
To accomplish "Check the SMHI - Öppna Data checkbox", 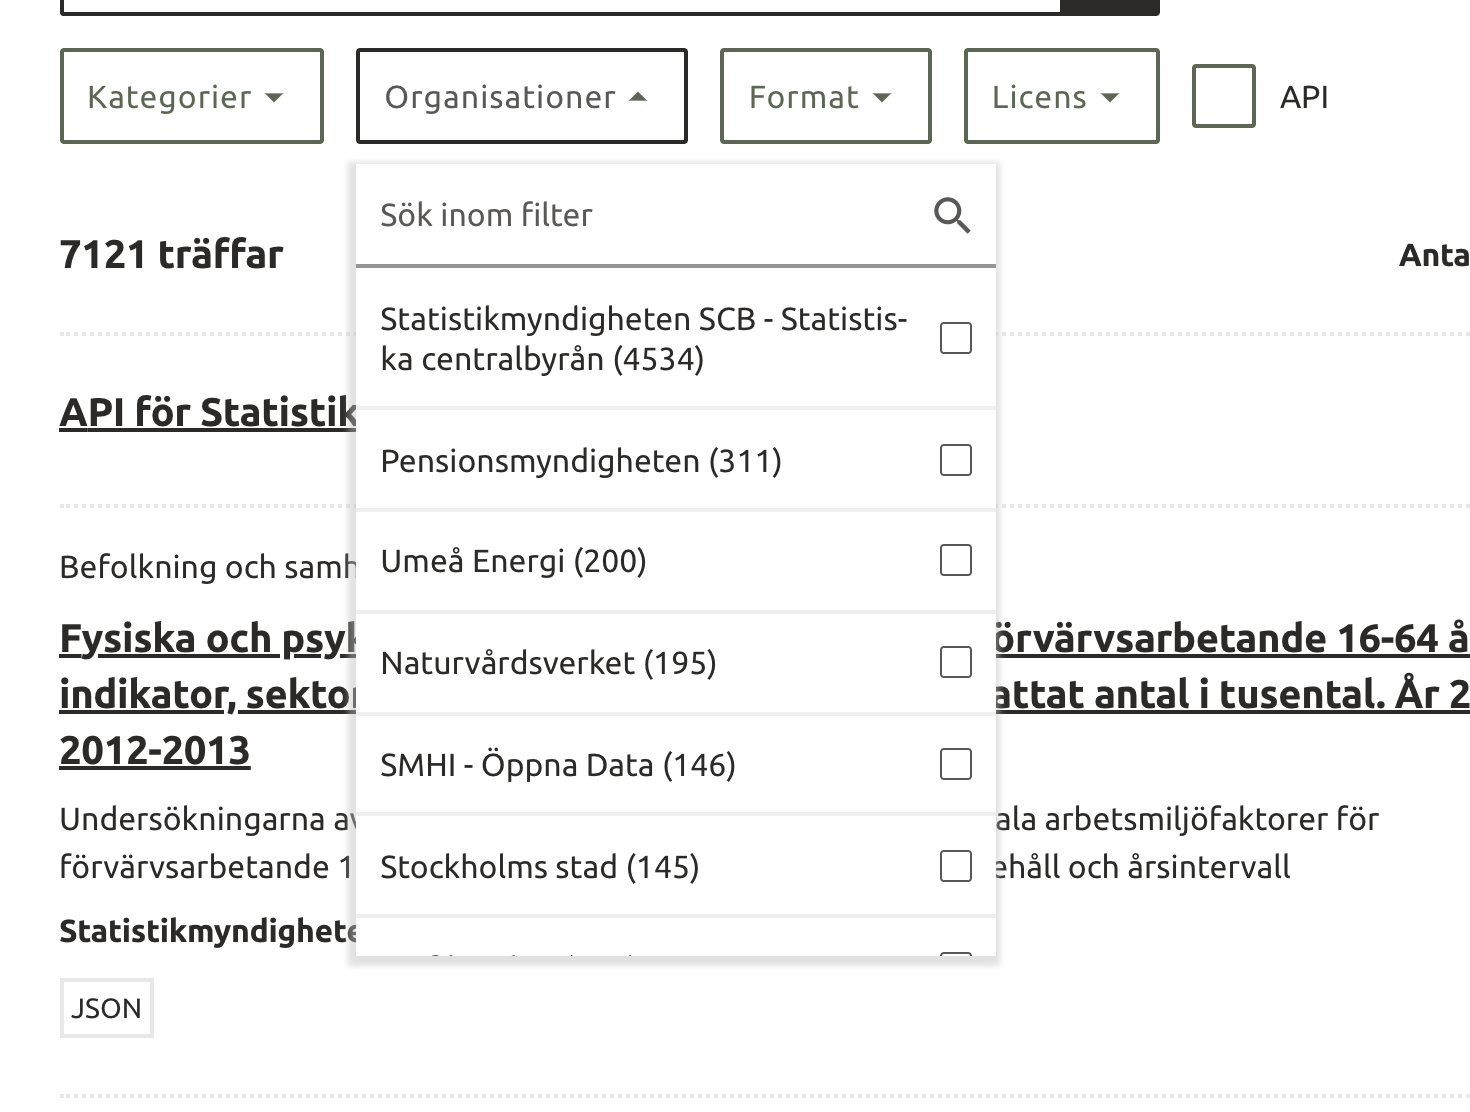I will [955, 764].
